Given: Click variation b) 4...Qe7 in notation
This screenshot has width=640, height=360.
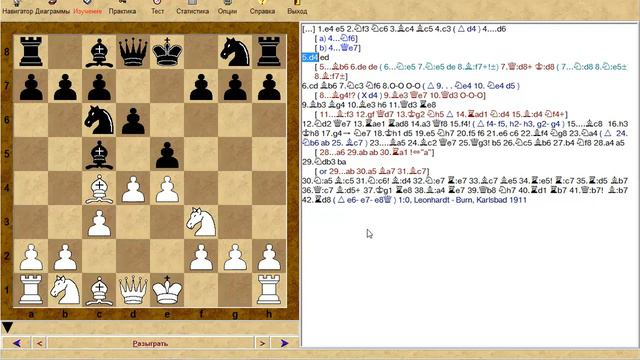Looking at the screenshot, I should pos(340,48).
